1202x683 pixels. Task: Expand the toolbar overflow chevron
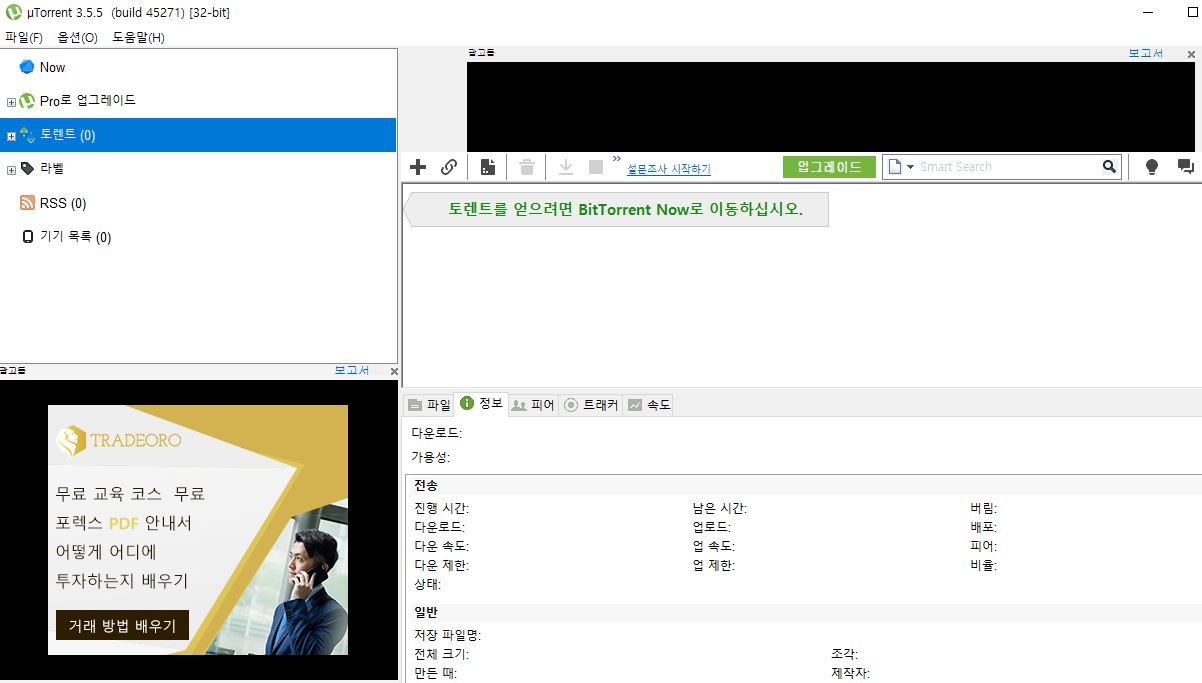coord(617,159)
